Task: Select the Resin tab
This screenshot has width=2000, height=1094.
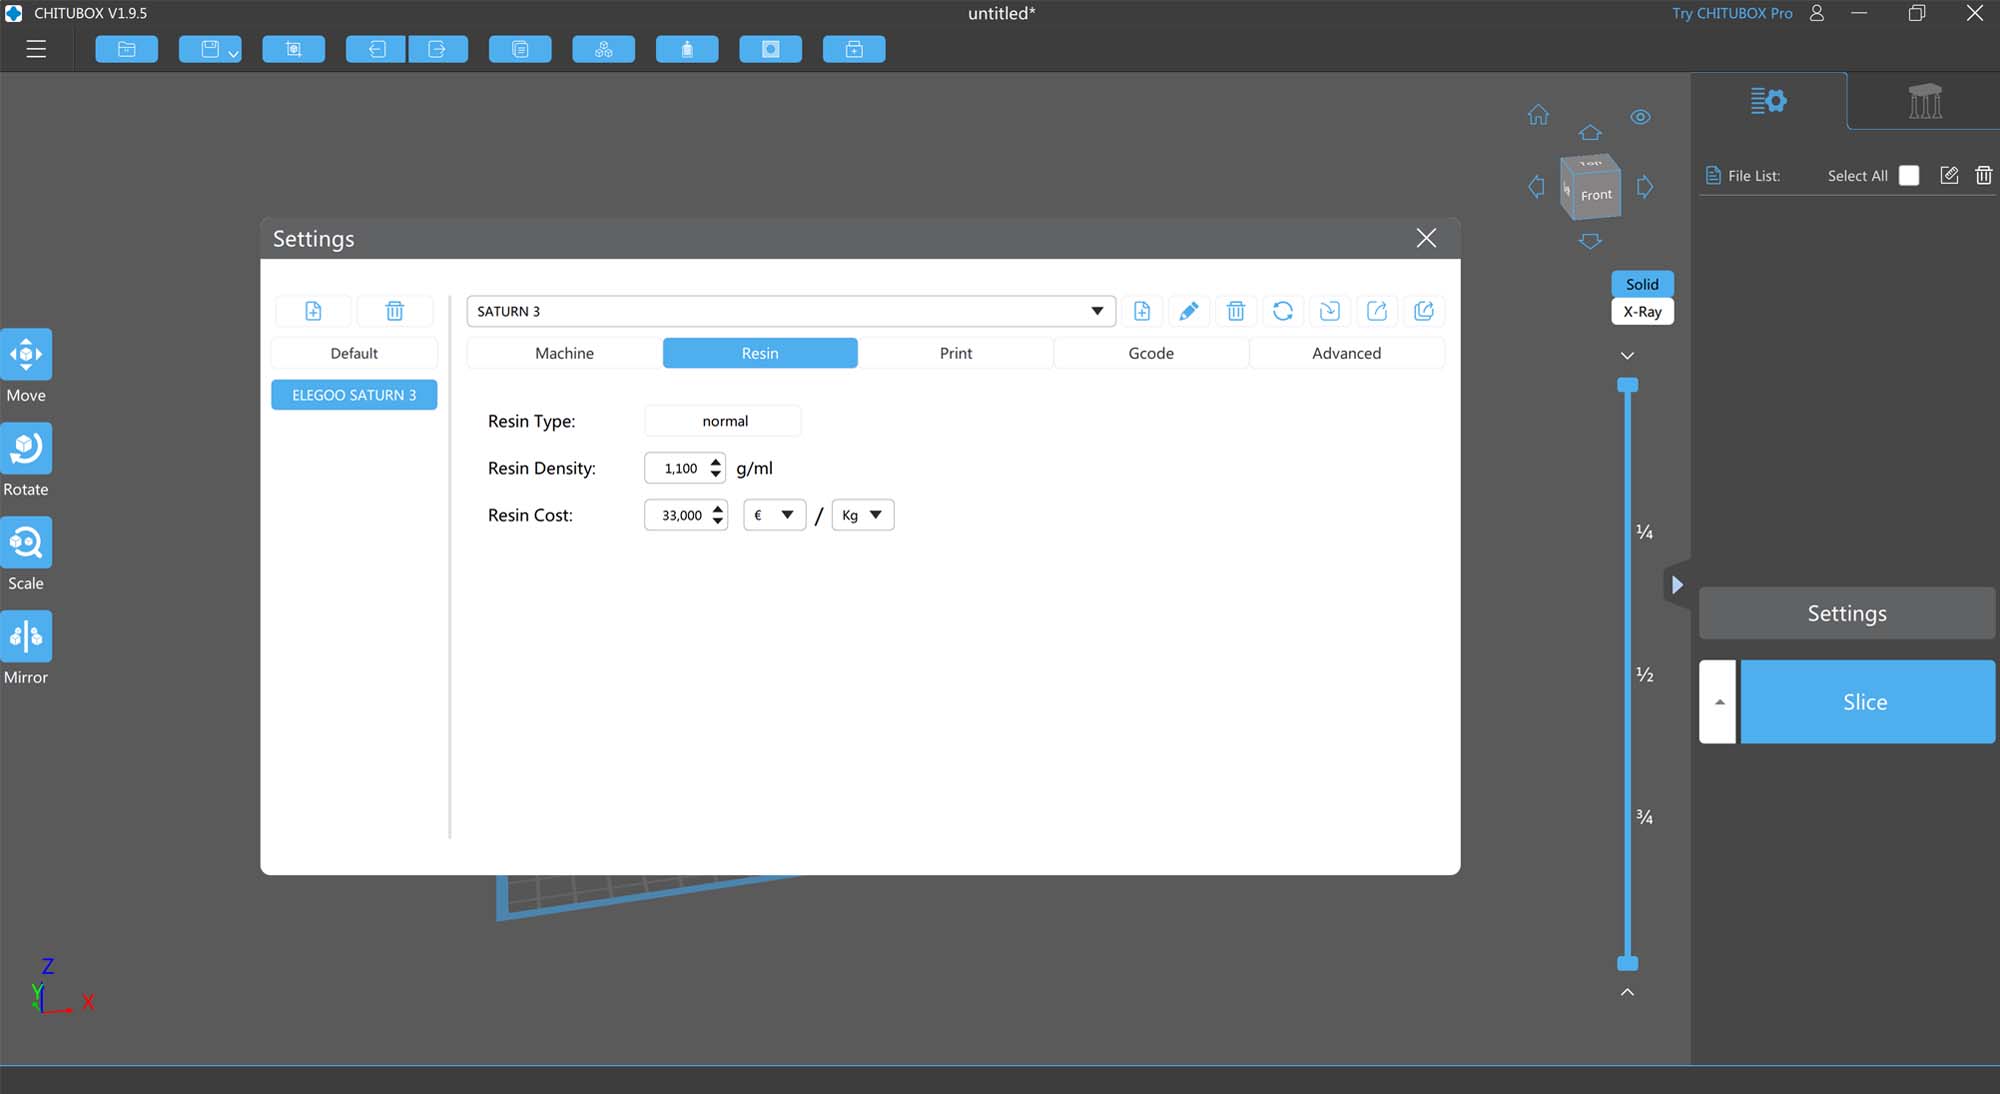Action: click(760, 353)
